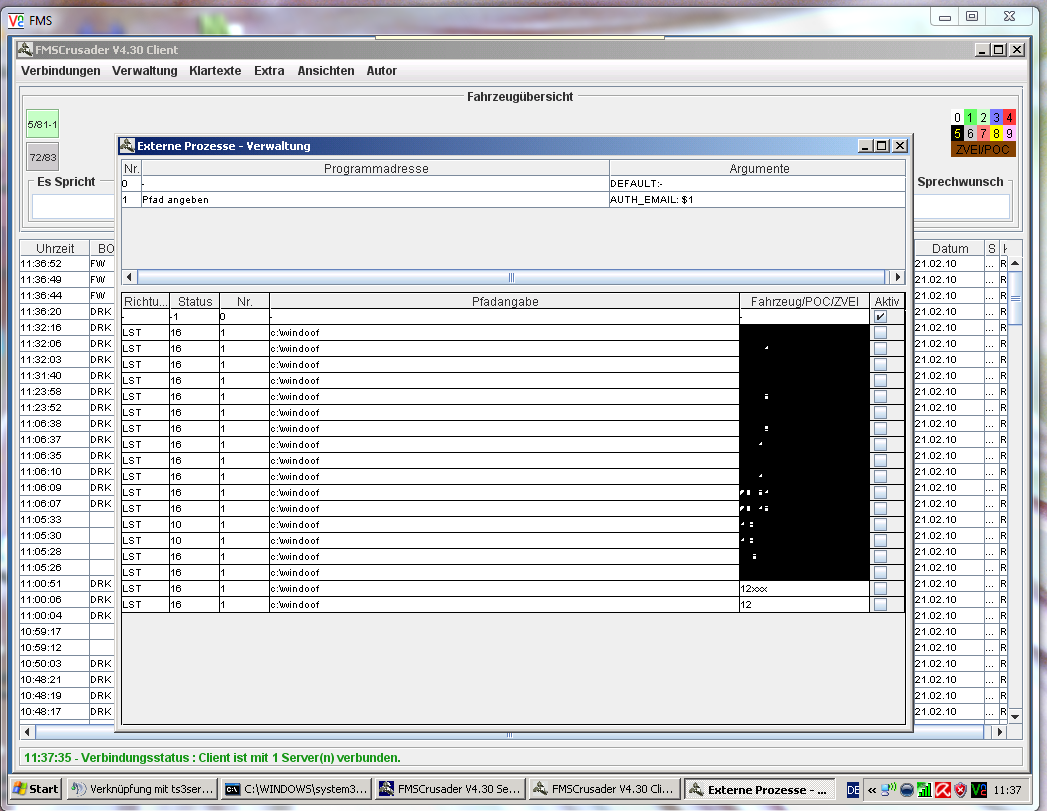Click the FMSCrusader Client window title icon
Screen dimensions: 1047x811
(x=25, y=50)
